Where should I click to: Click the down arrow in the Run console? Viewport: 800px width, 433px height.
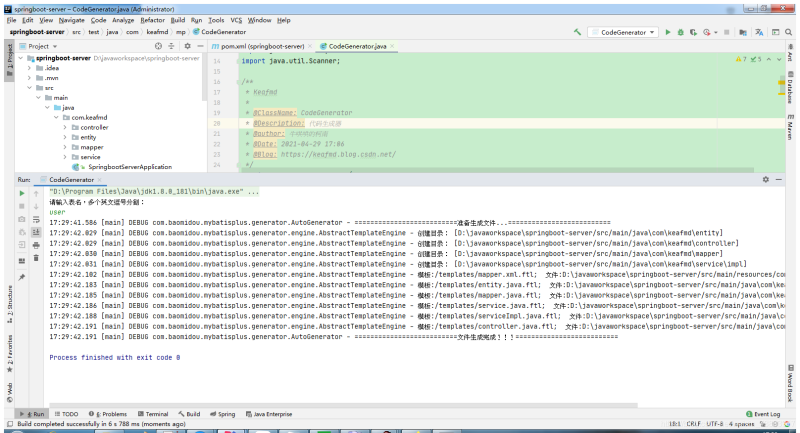tap(36, 206)
